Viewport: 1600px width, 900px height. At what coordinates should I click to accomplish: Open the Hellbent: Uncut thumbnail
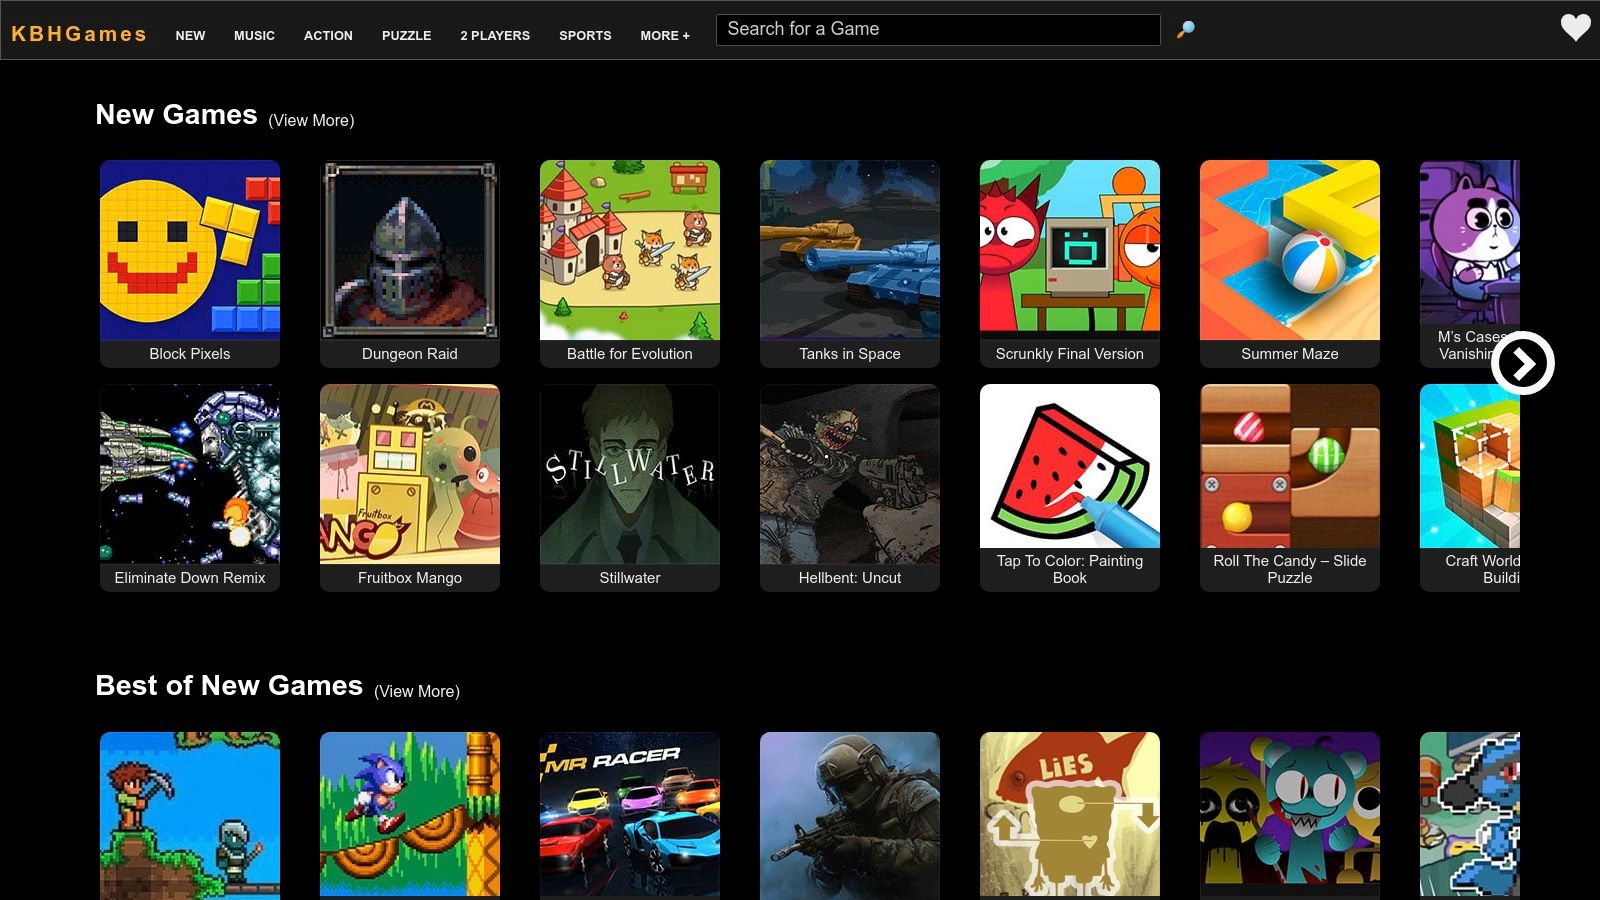click(x=850, y=474)
